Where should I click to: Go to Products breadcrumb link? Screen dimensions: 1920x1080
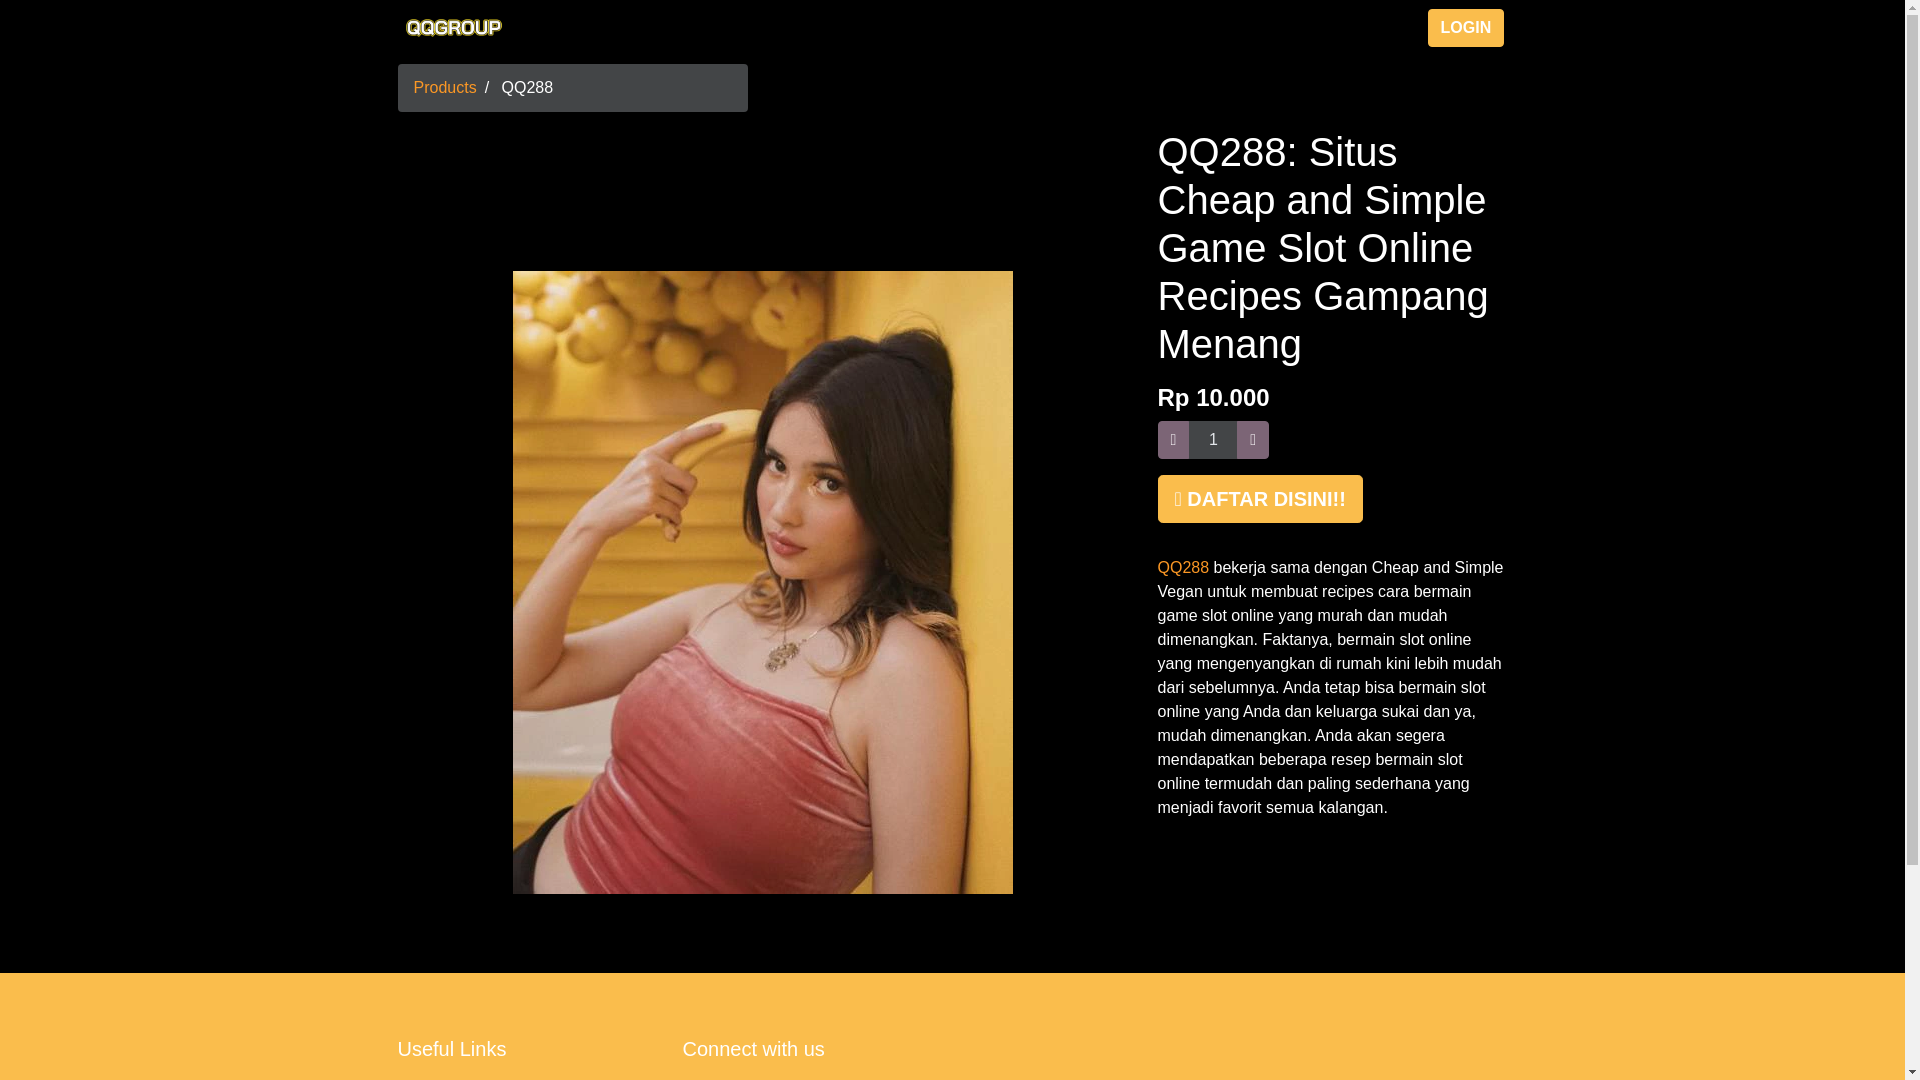pyautogui.click(x=445, y=88)
